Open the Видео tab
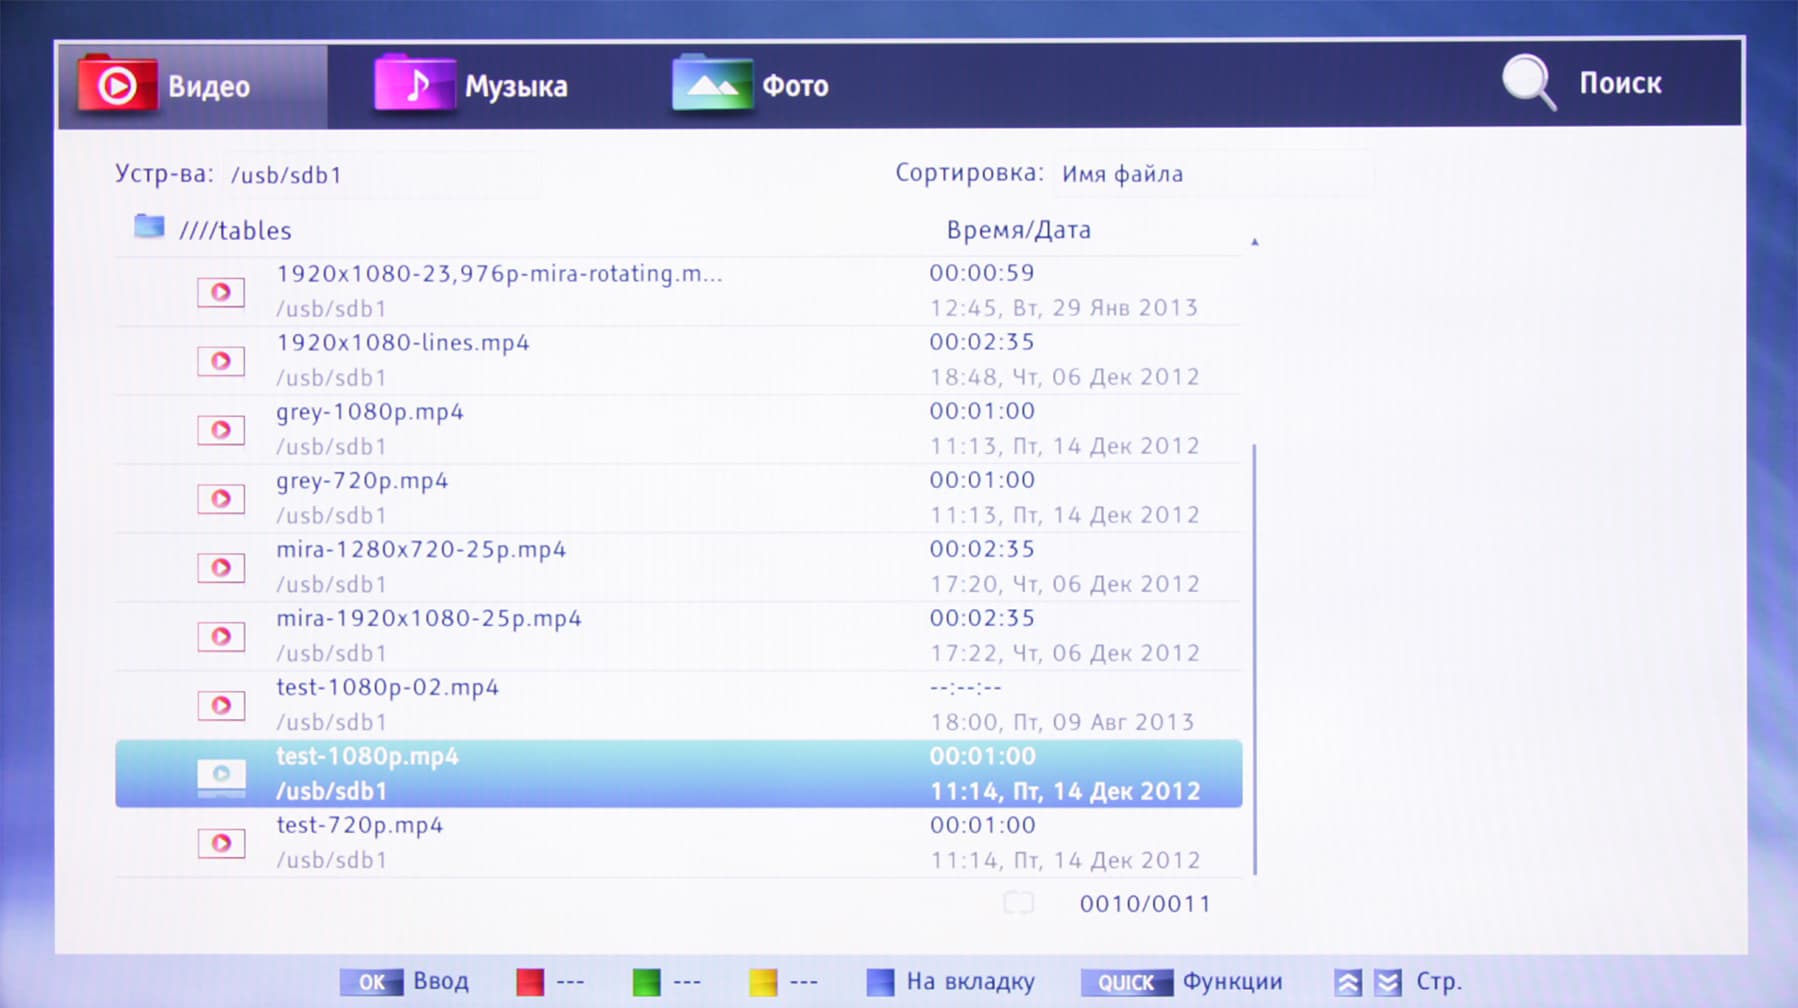1798x1008 pixels. click(192, 86)
